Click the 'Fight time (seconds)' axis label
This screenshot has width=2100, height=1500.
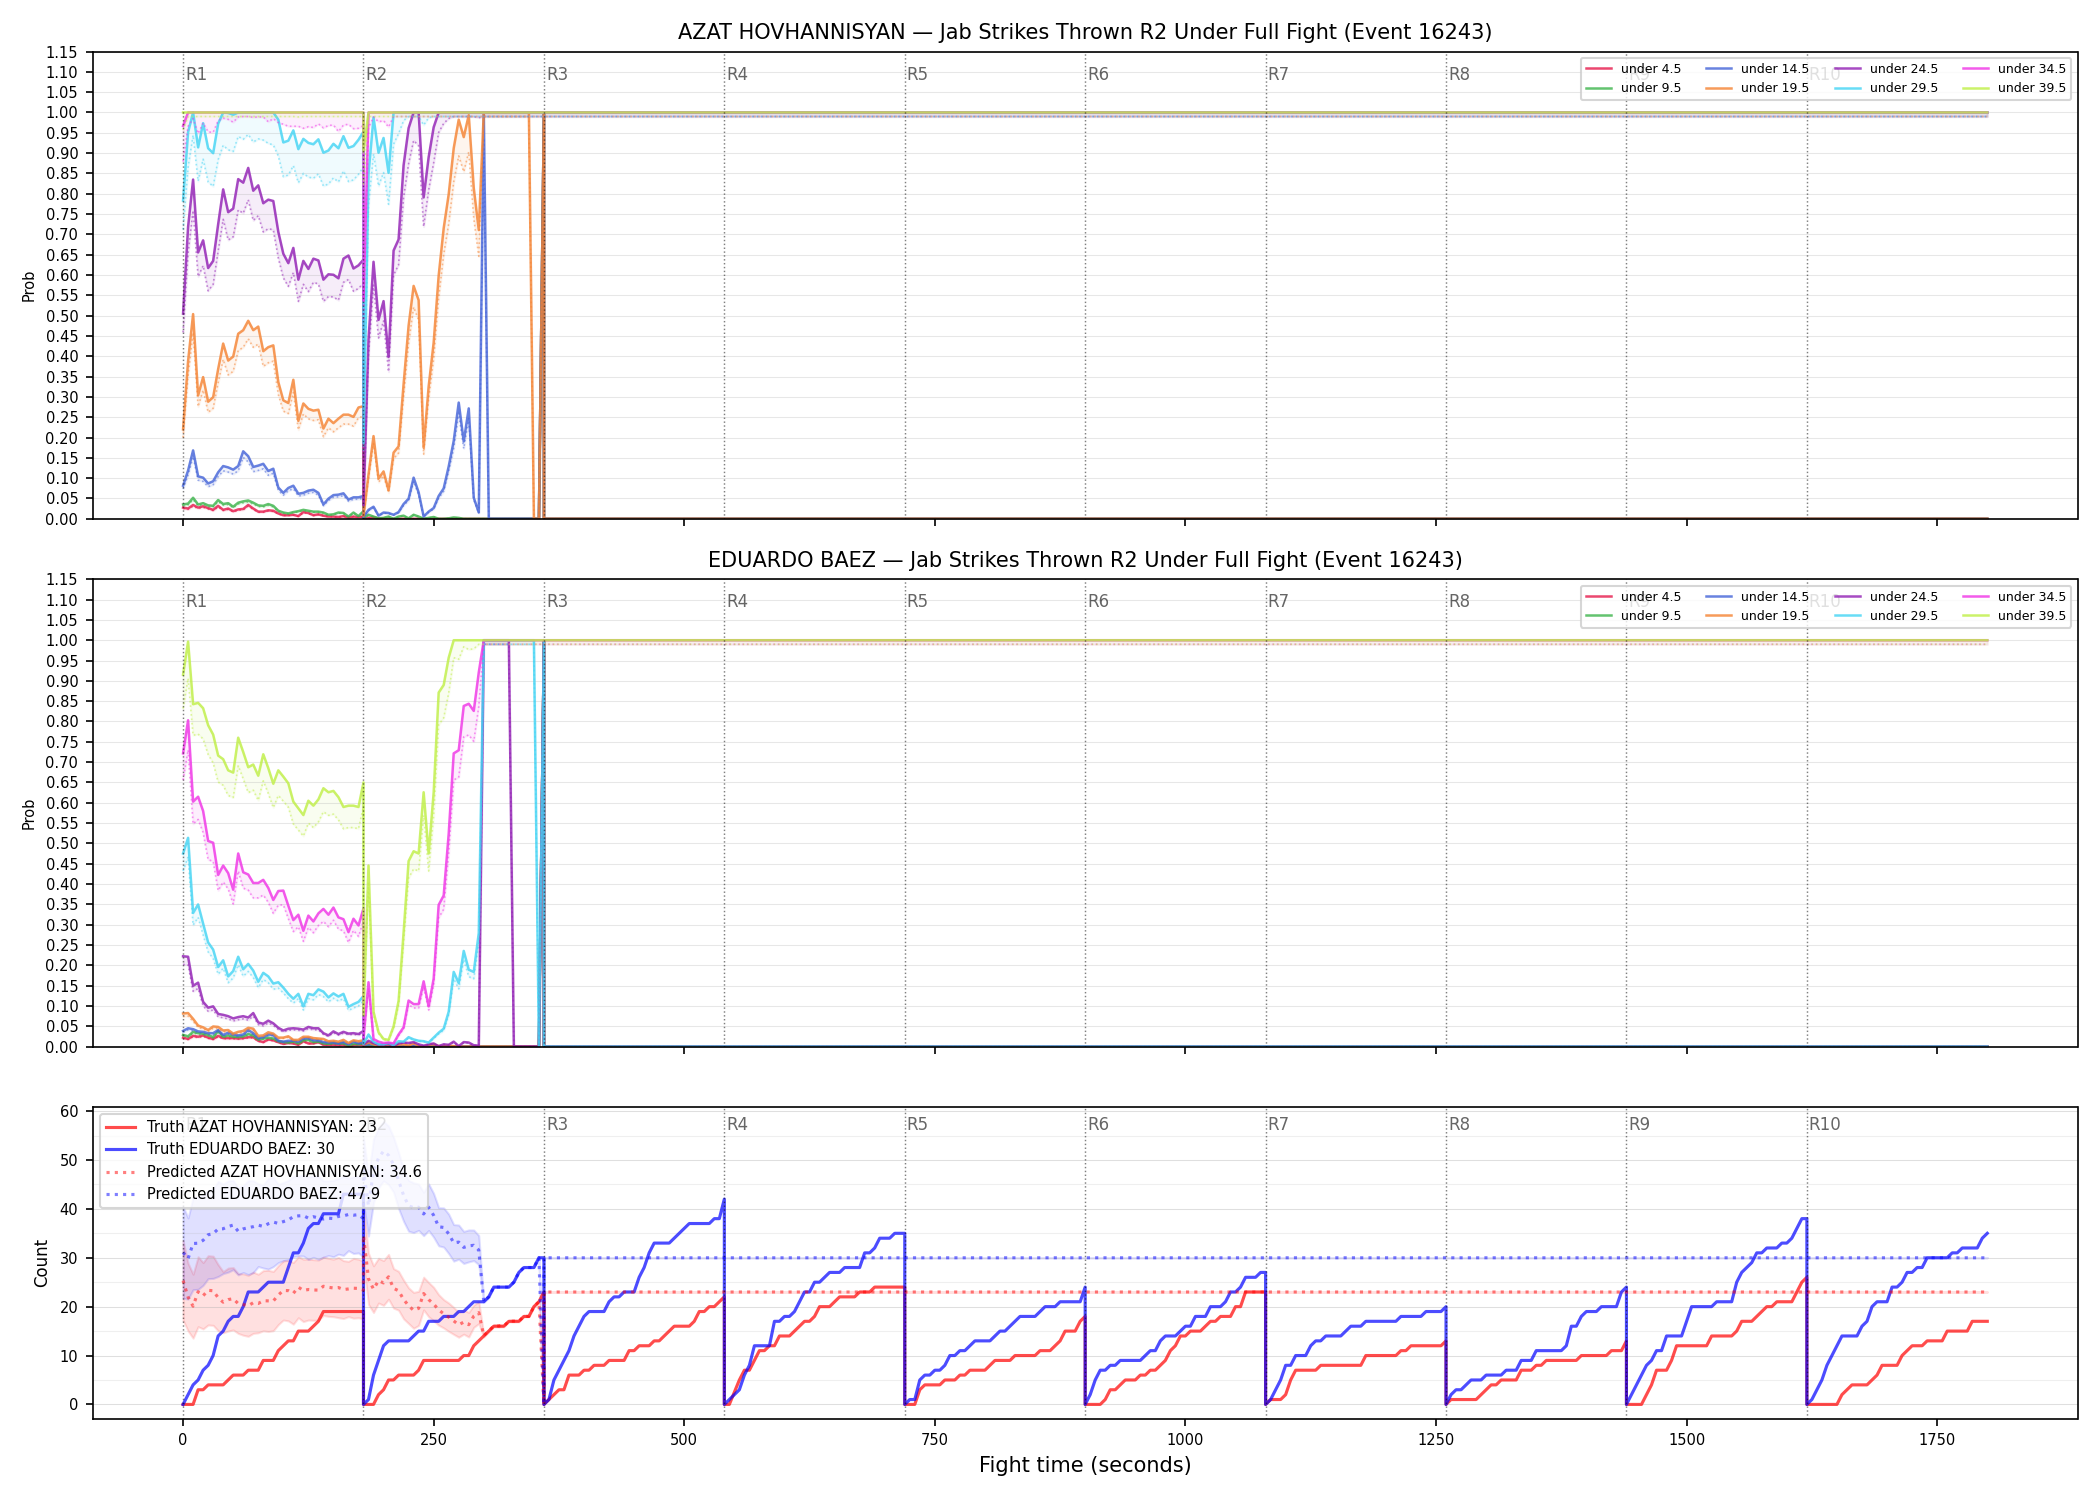(1085, 1465)
